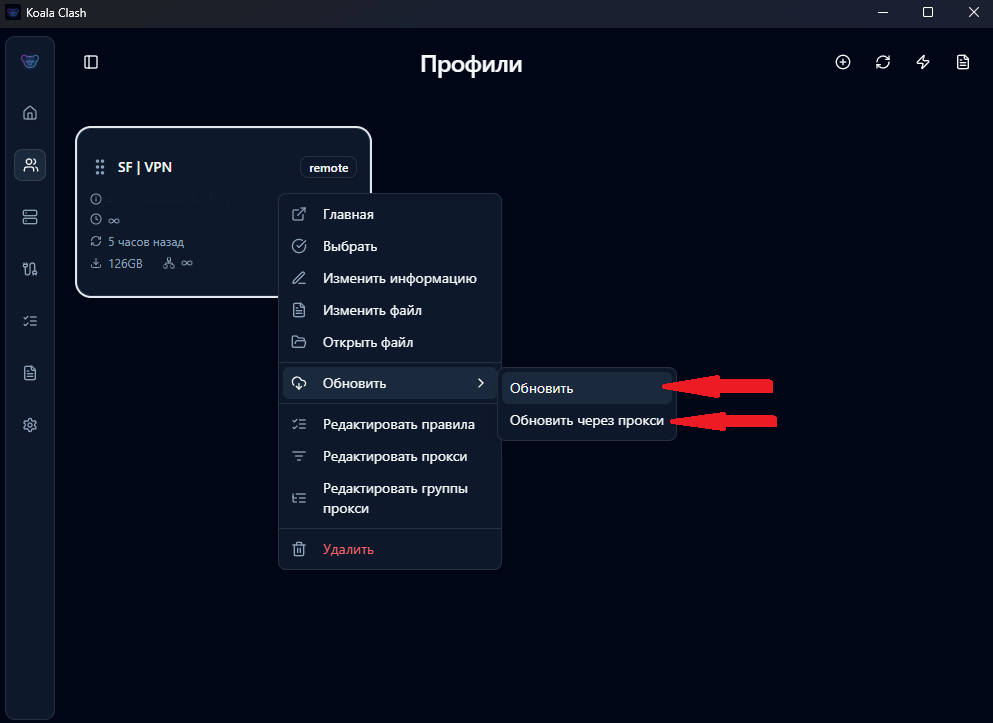Click the refresh icon in the top toolbar
This screenshot has width=993, height=723.
[x=883, y=62]
